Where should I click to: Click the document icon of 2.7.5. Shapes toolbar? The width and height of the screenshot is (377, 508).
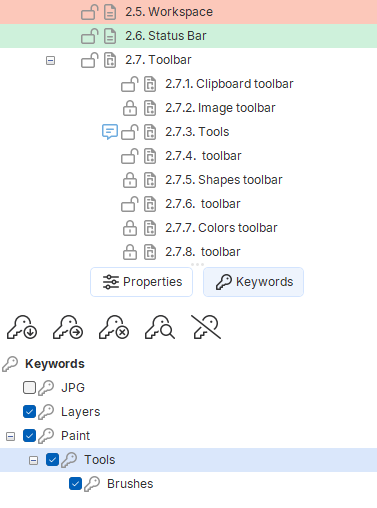point(150,180)
